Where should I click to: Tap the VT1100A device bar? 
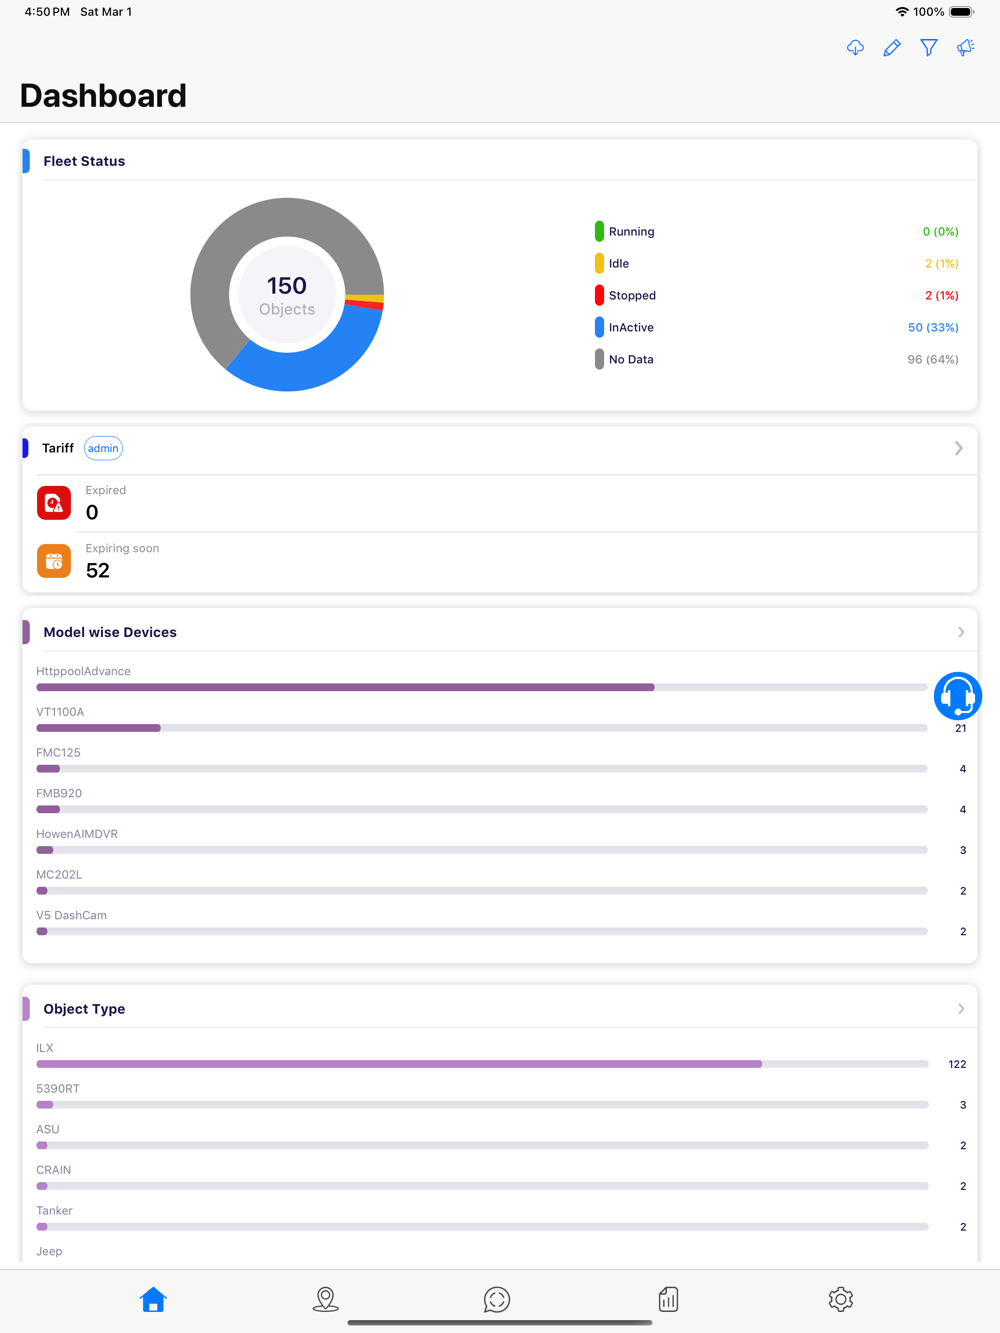click(482, 728)
